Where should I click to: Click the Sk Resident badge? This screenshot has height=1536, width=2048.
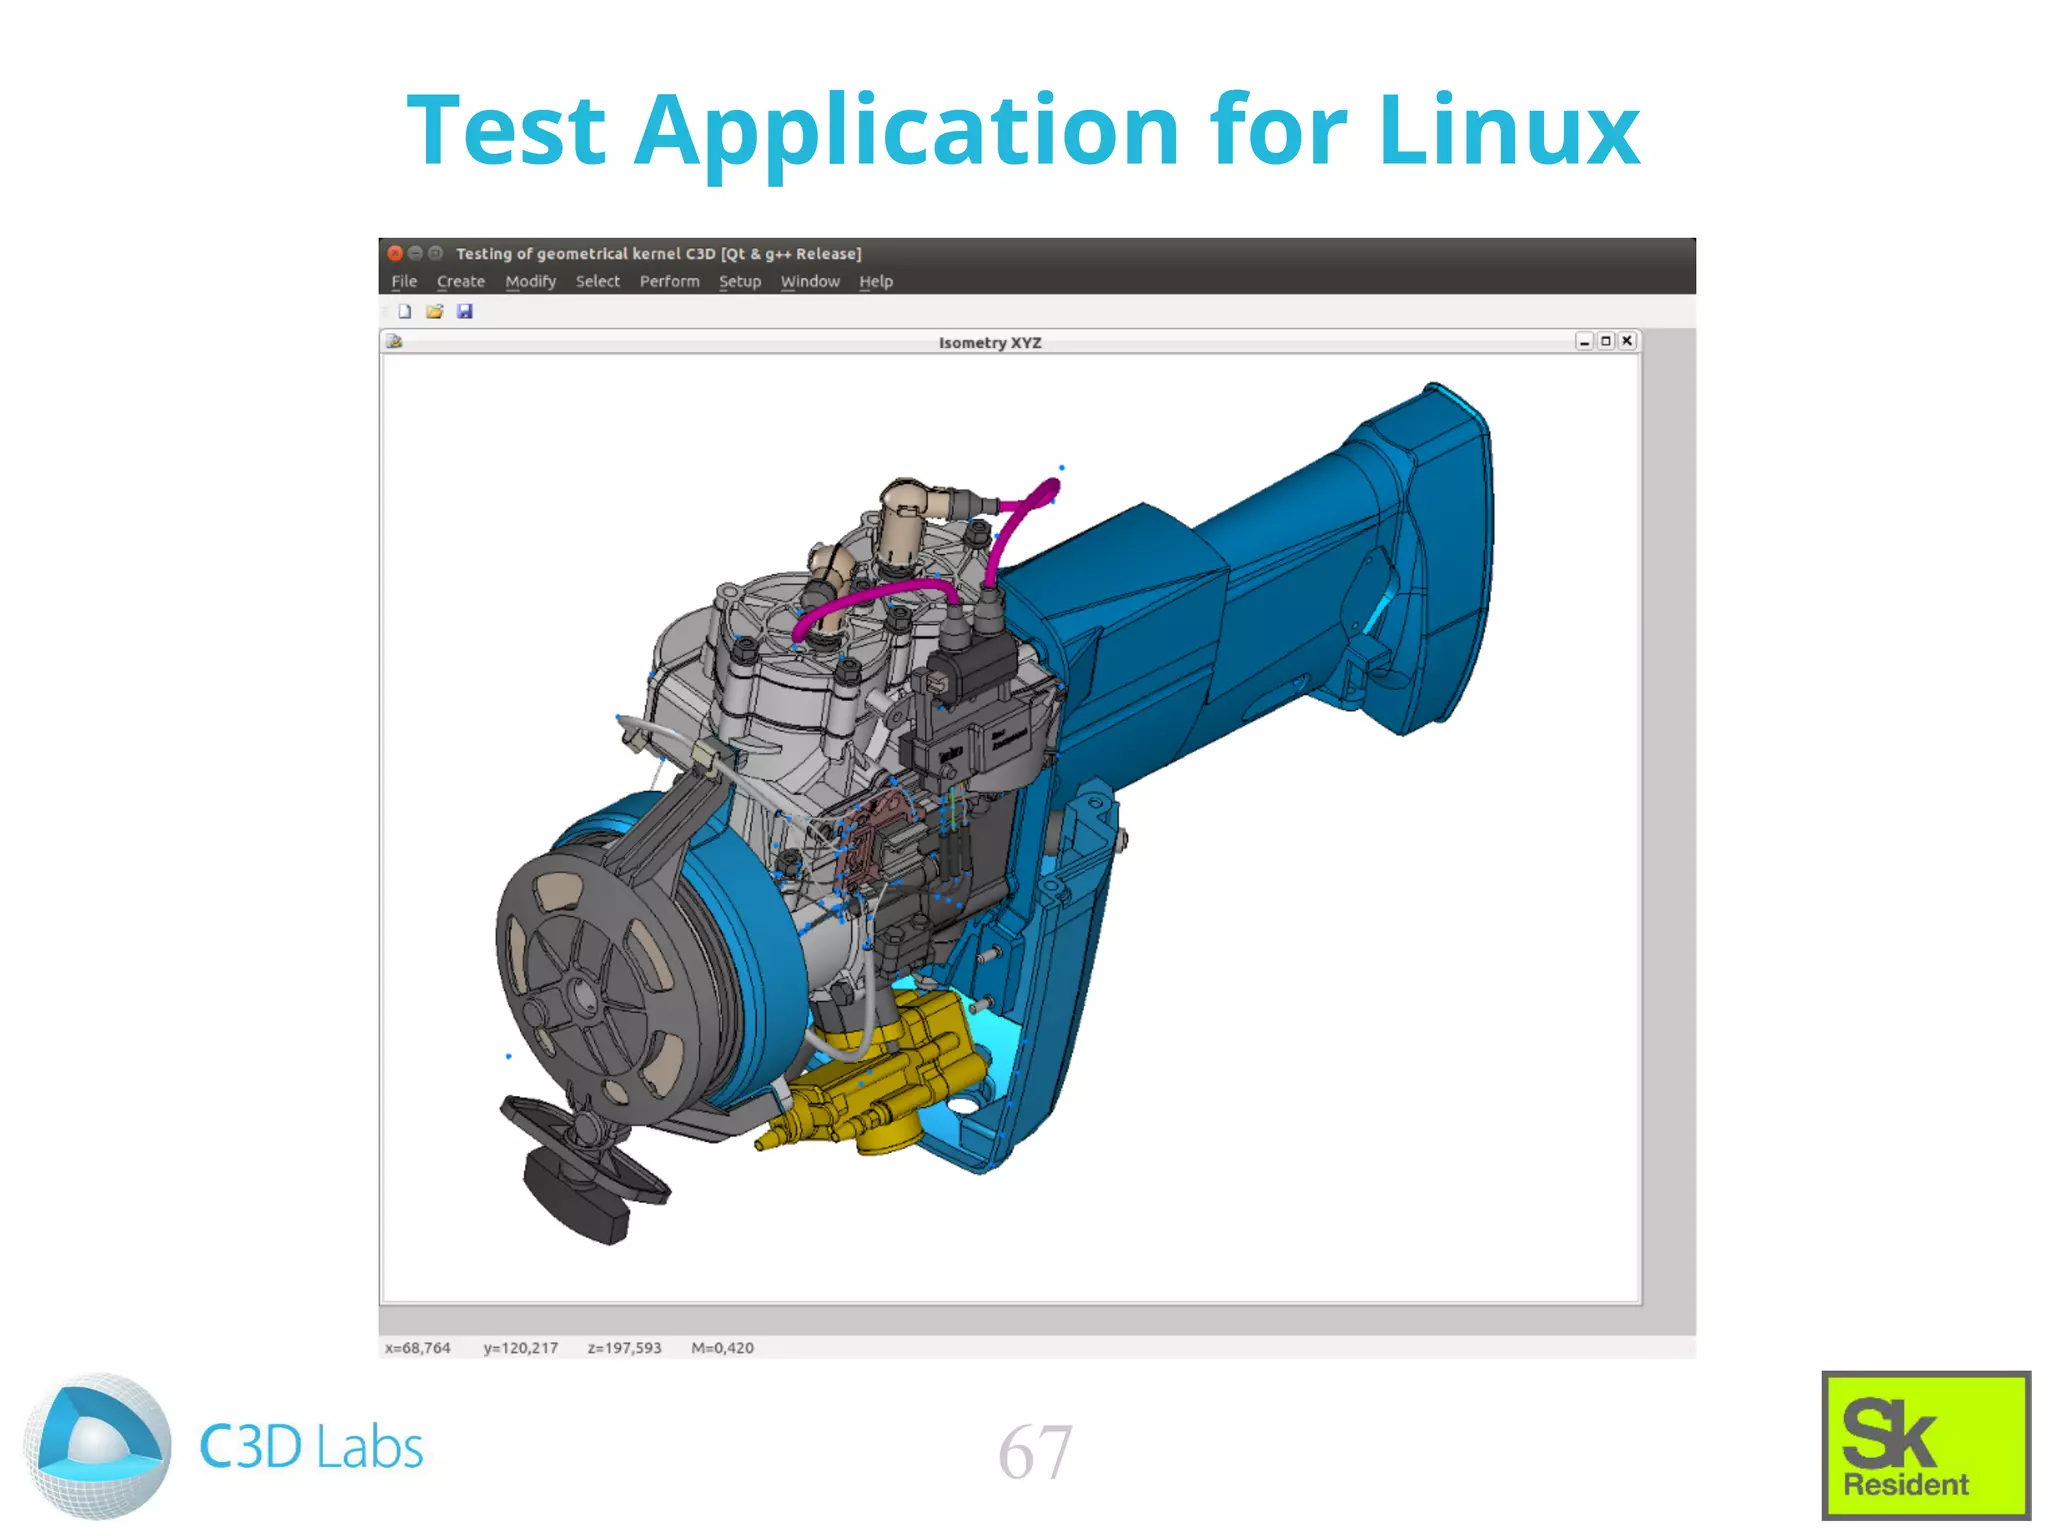coord(1926,1445)
